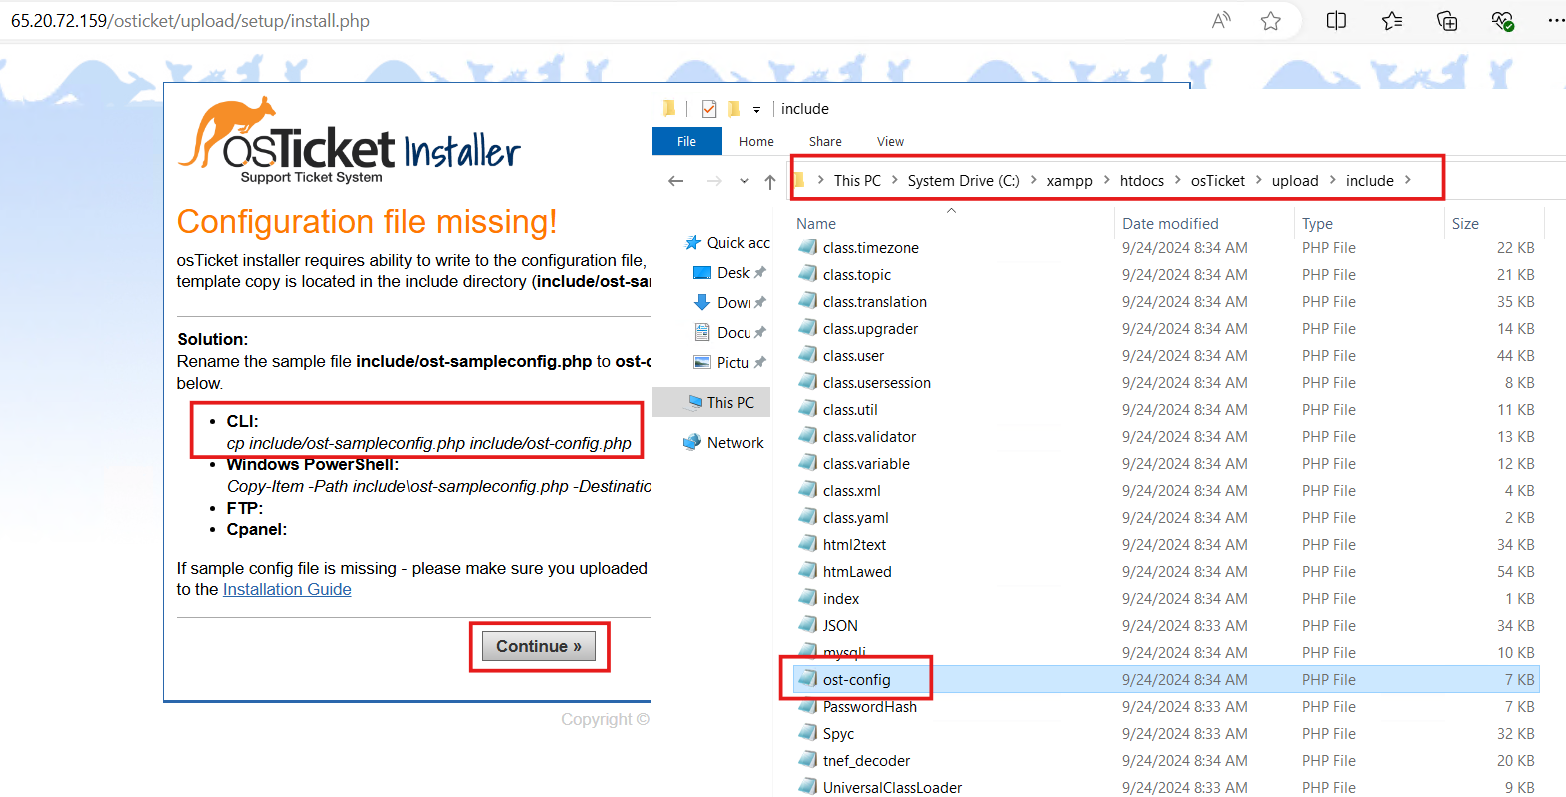Screen dimensions: 1566x797
Task: Open the View ribbon tab
Action: [x=890, y=141]
